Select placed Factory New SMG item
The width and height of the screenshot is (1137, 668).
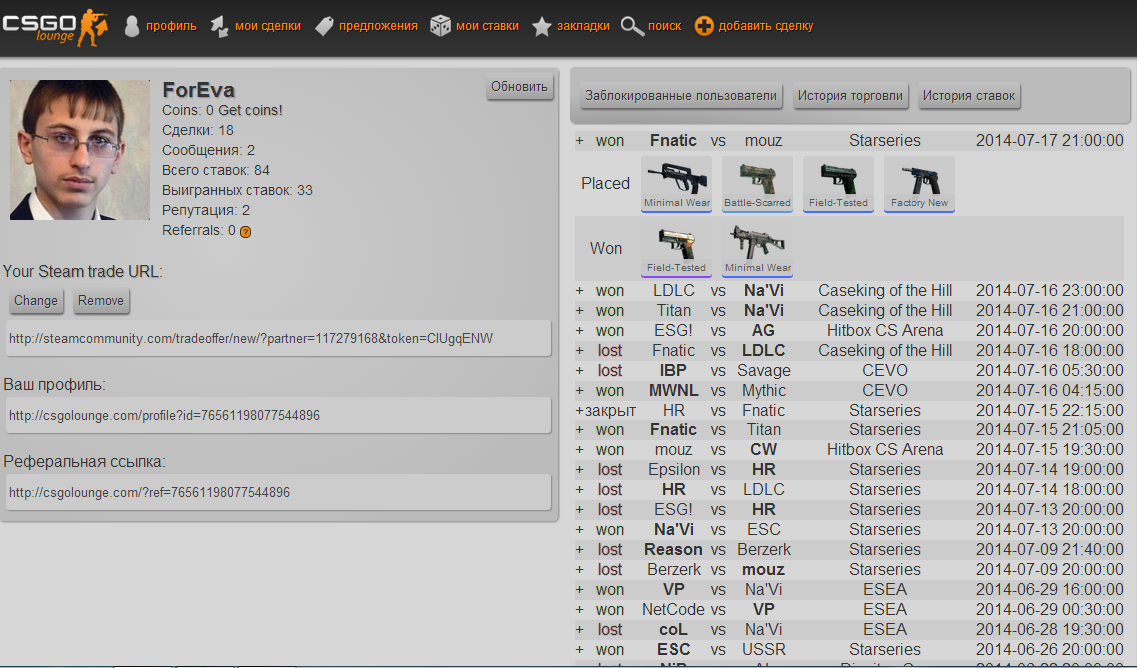click(x=919, y=184)
